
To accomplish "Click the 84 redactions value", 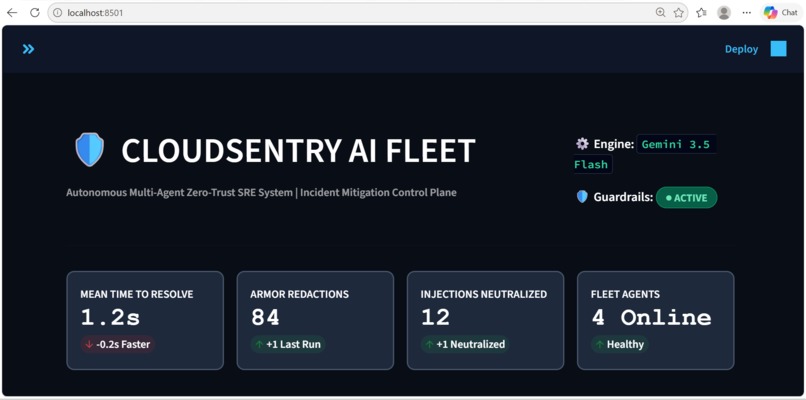I will [x=265, y=318].
